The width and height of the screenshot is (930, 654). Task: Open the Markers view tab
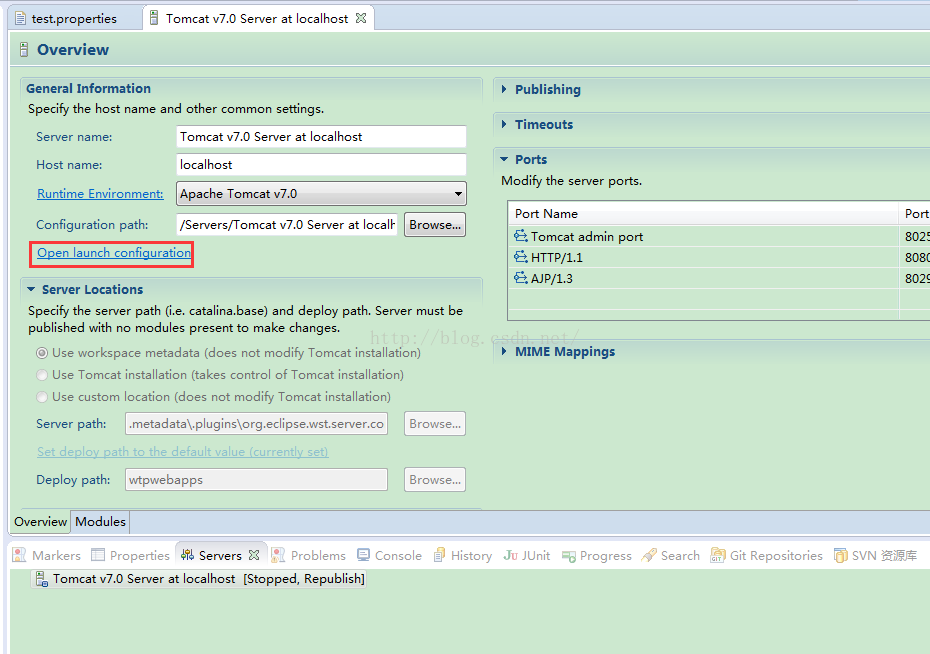pos(47,555)
